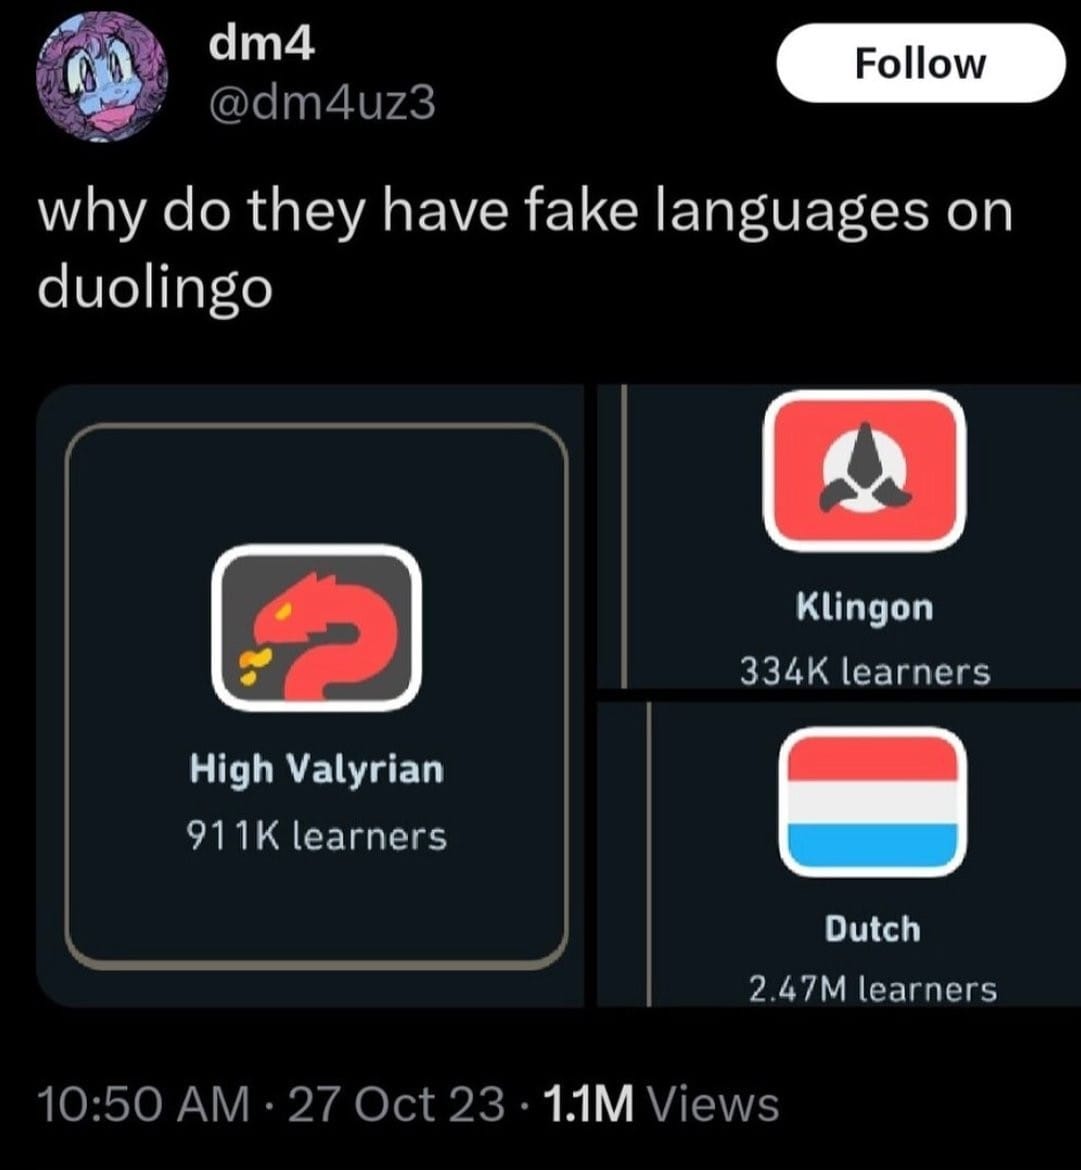Click the 1.1M Views count
The width and height of the screenshot is (1081, 1170).
point(662,1104)
